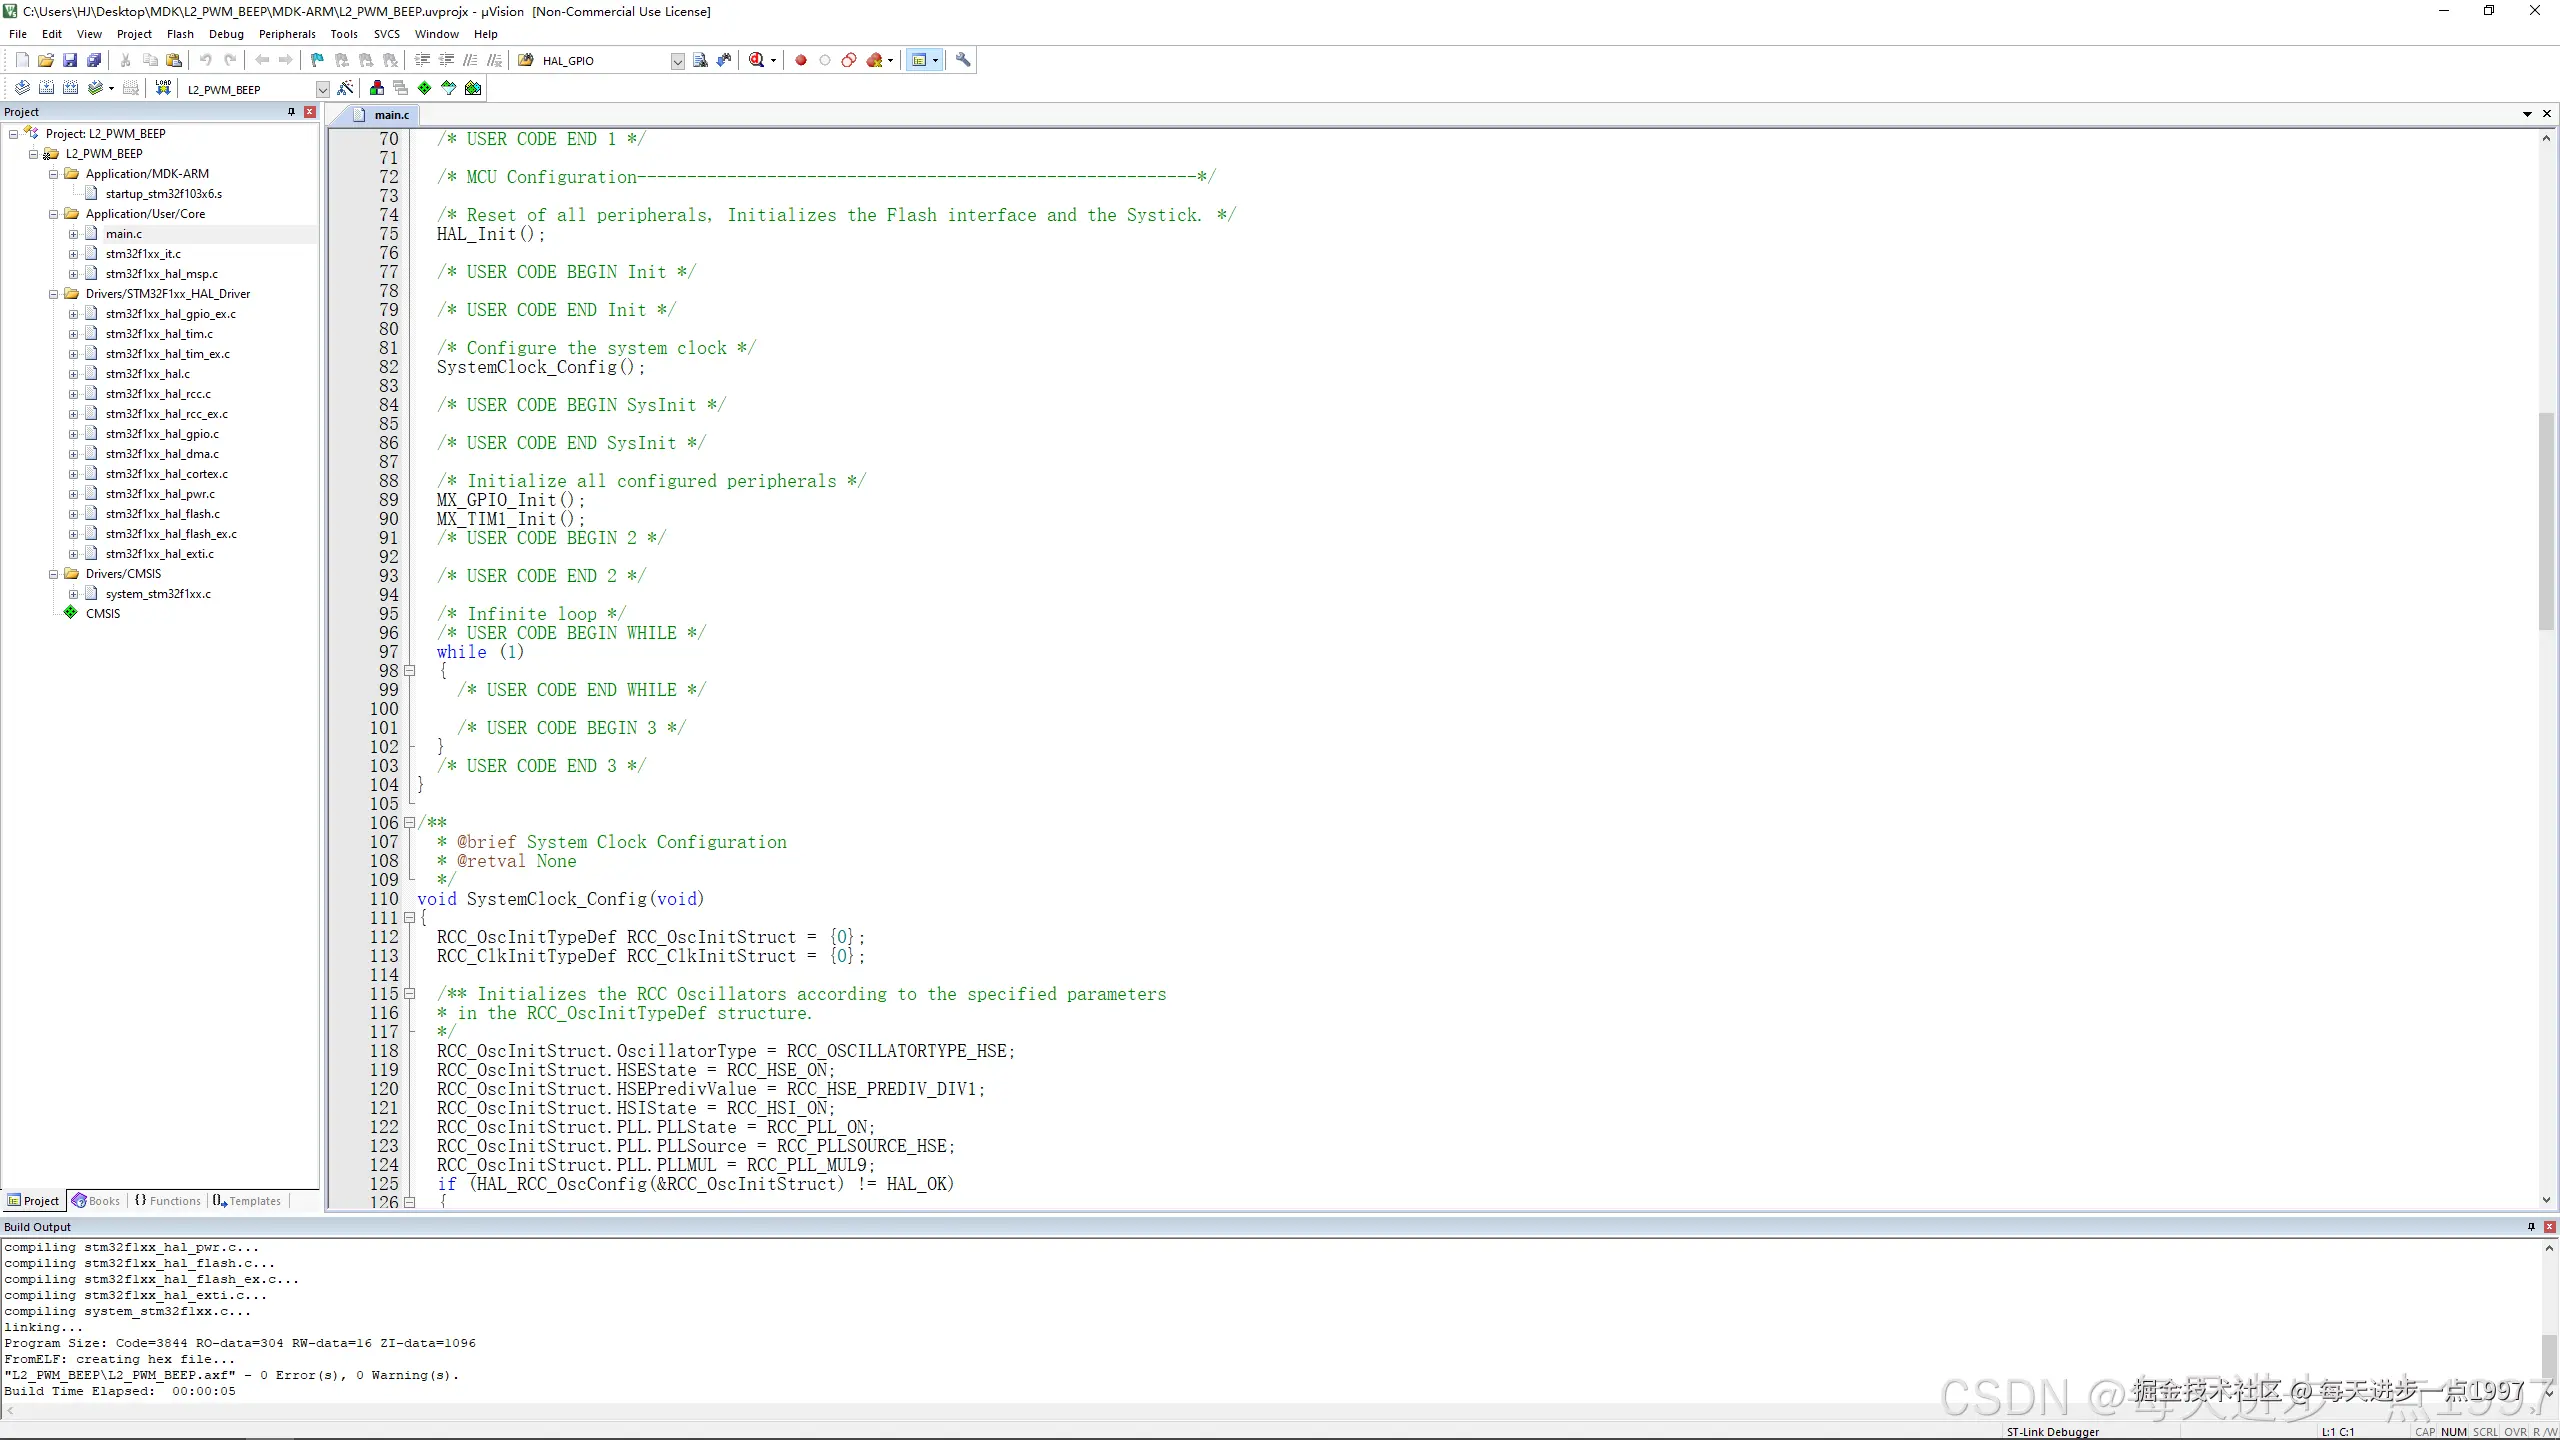This screenshot has width=2560, height=1440.
Task: Download code to flash with LOAD icon
Action: point(163,88)
